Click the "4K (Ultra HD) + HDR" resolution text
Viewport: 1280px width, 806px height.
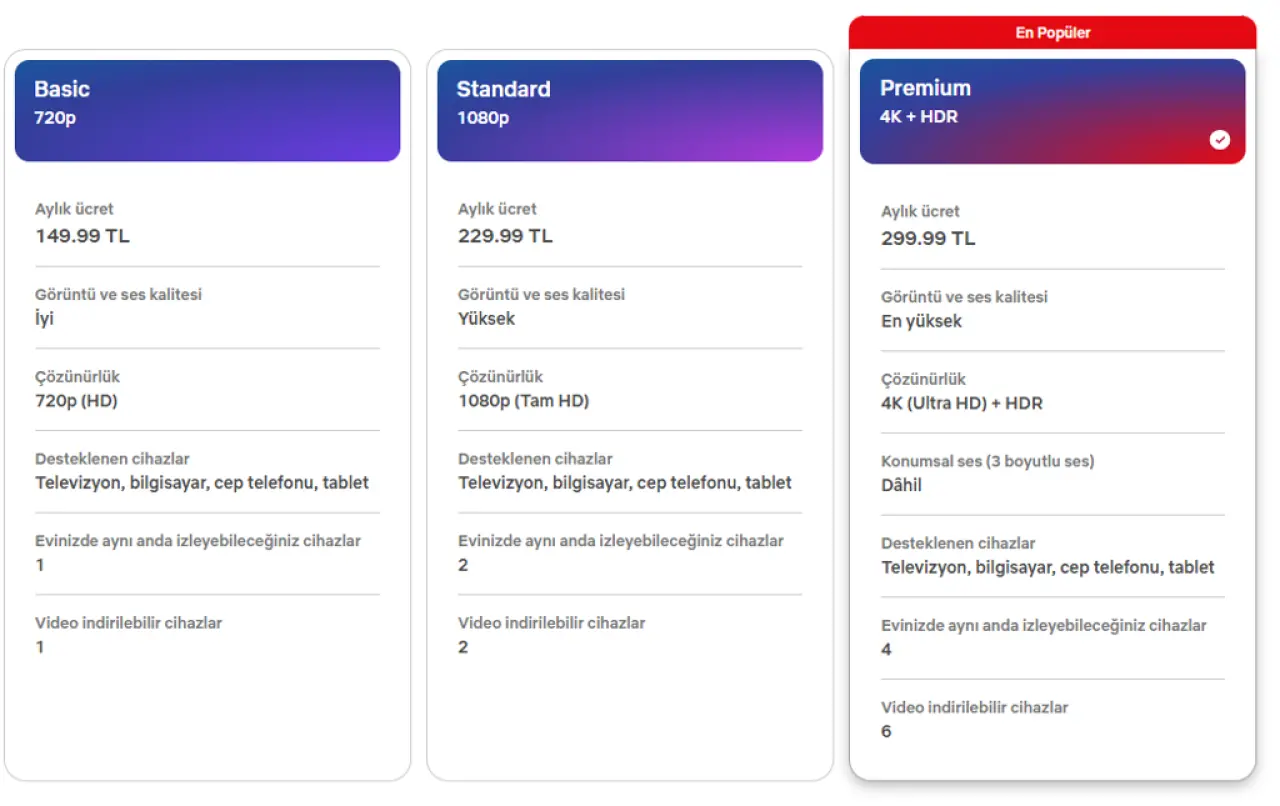tap(961, 403)
